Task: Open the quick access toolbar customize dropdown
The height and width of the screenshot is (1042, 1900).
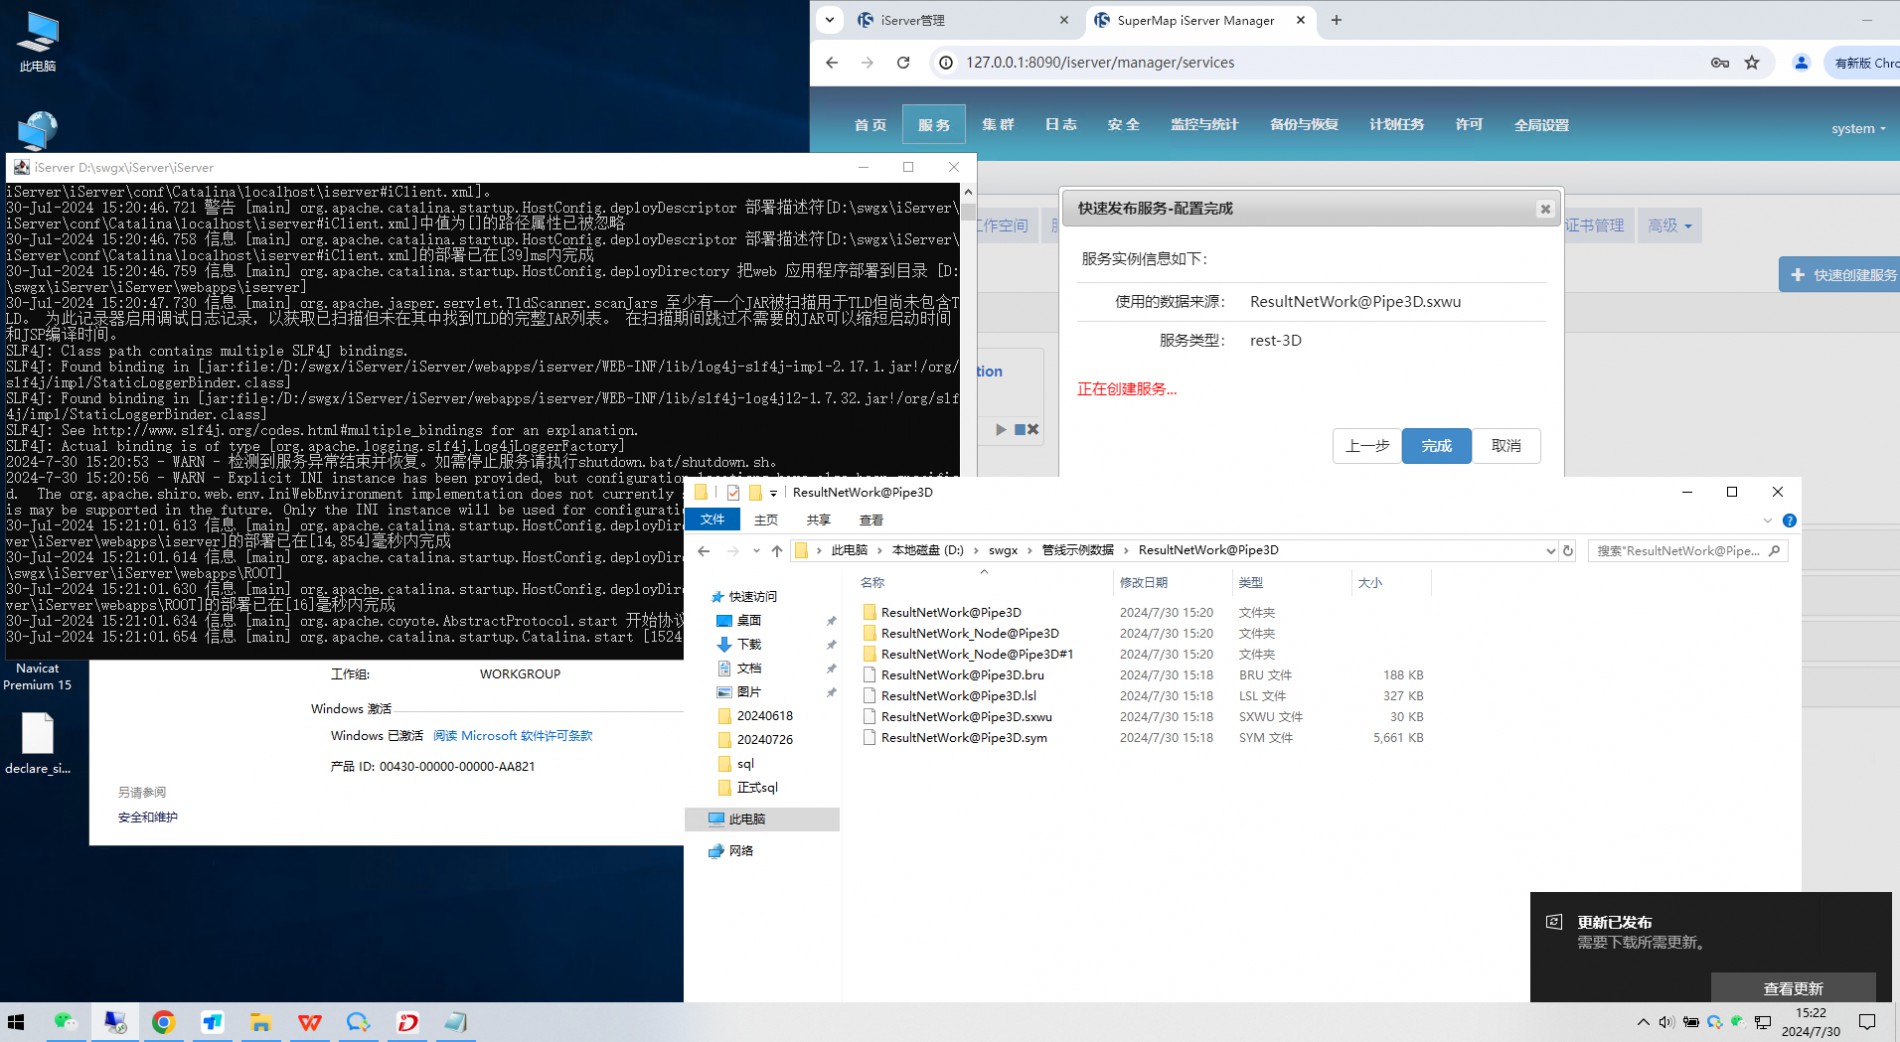Action: pos(773,493)
